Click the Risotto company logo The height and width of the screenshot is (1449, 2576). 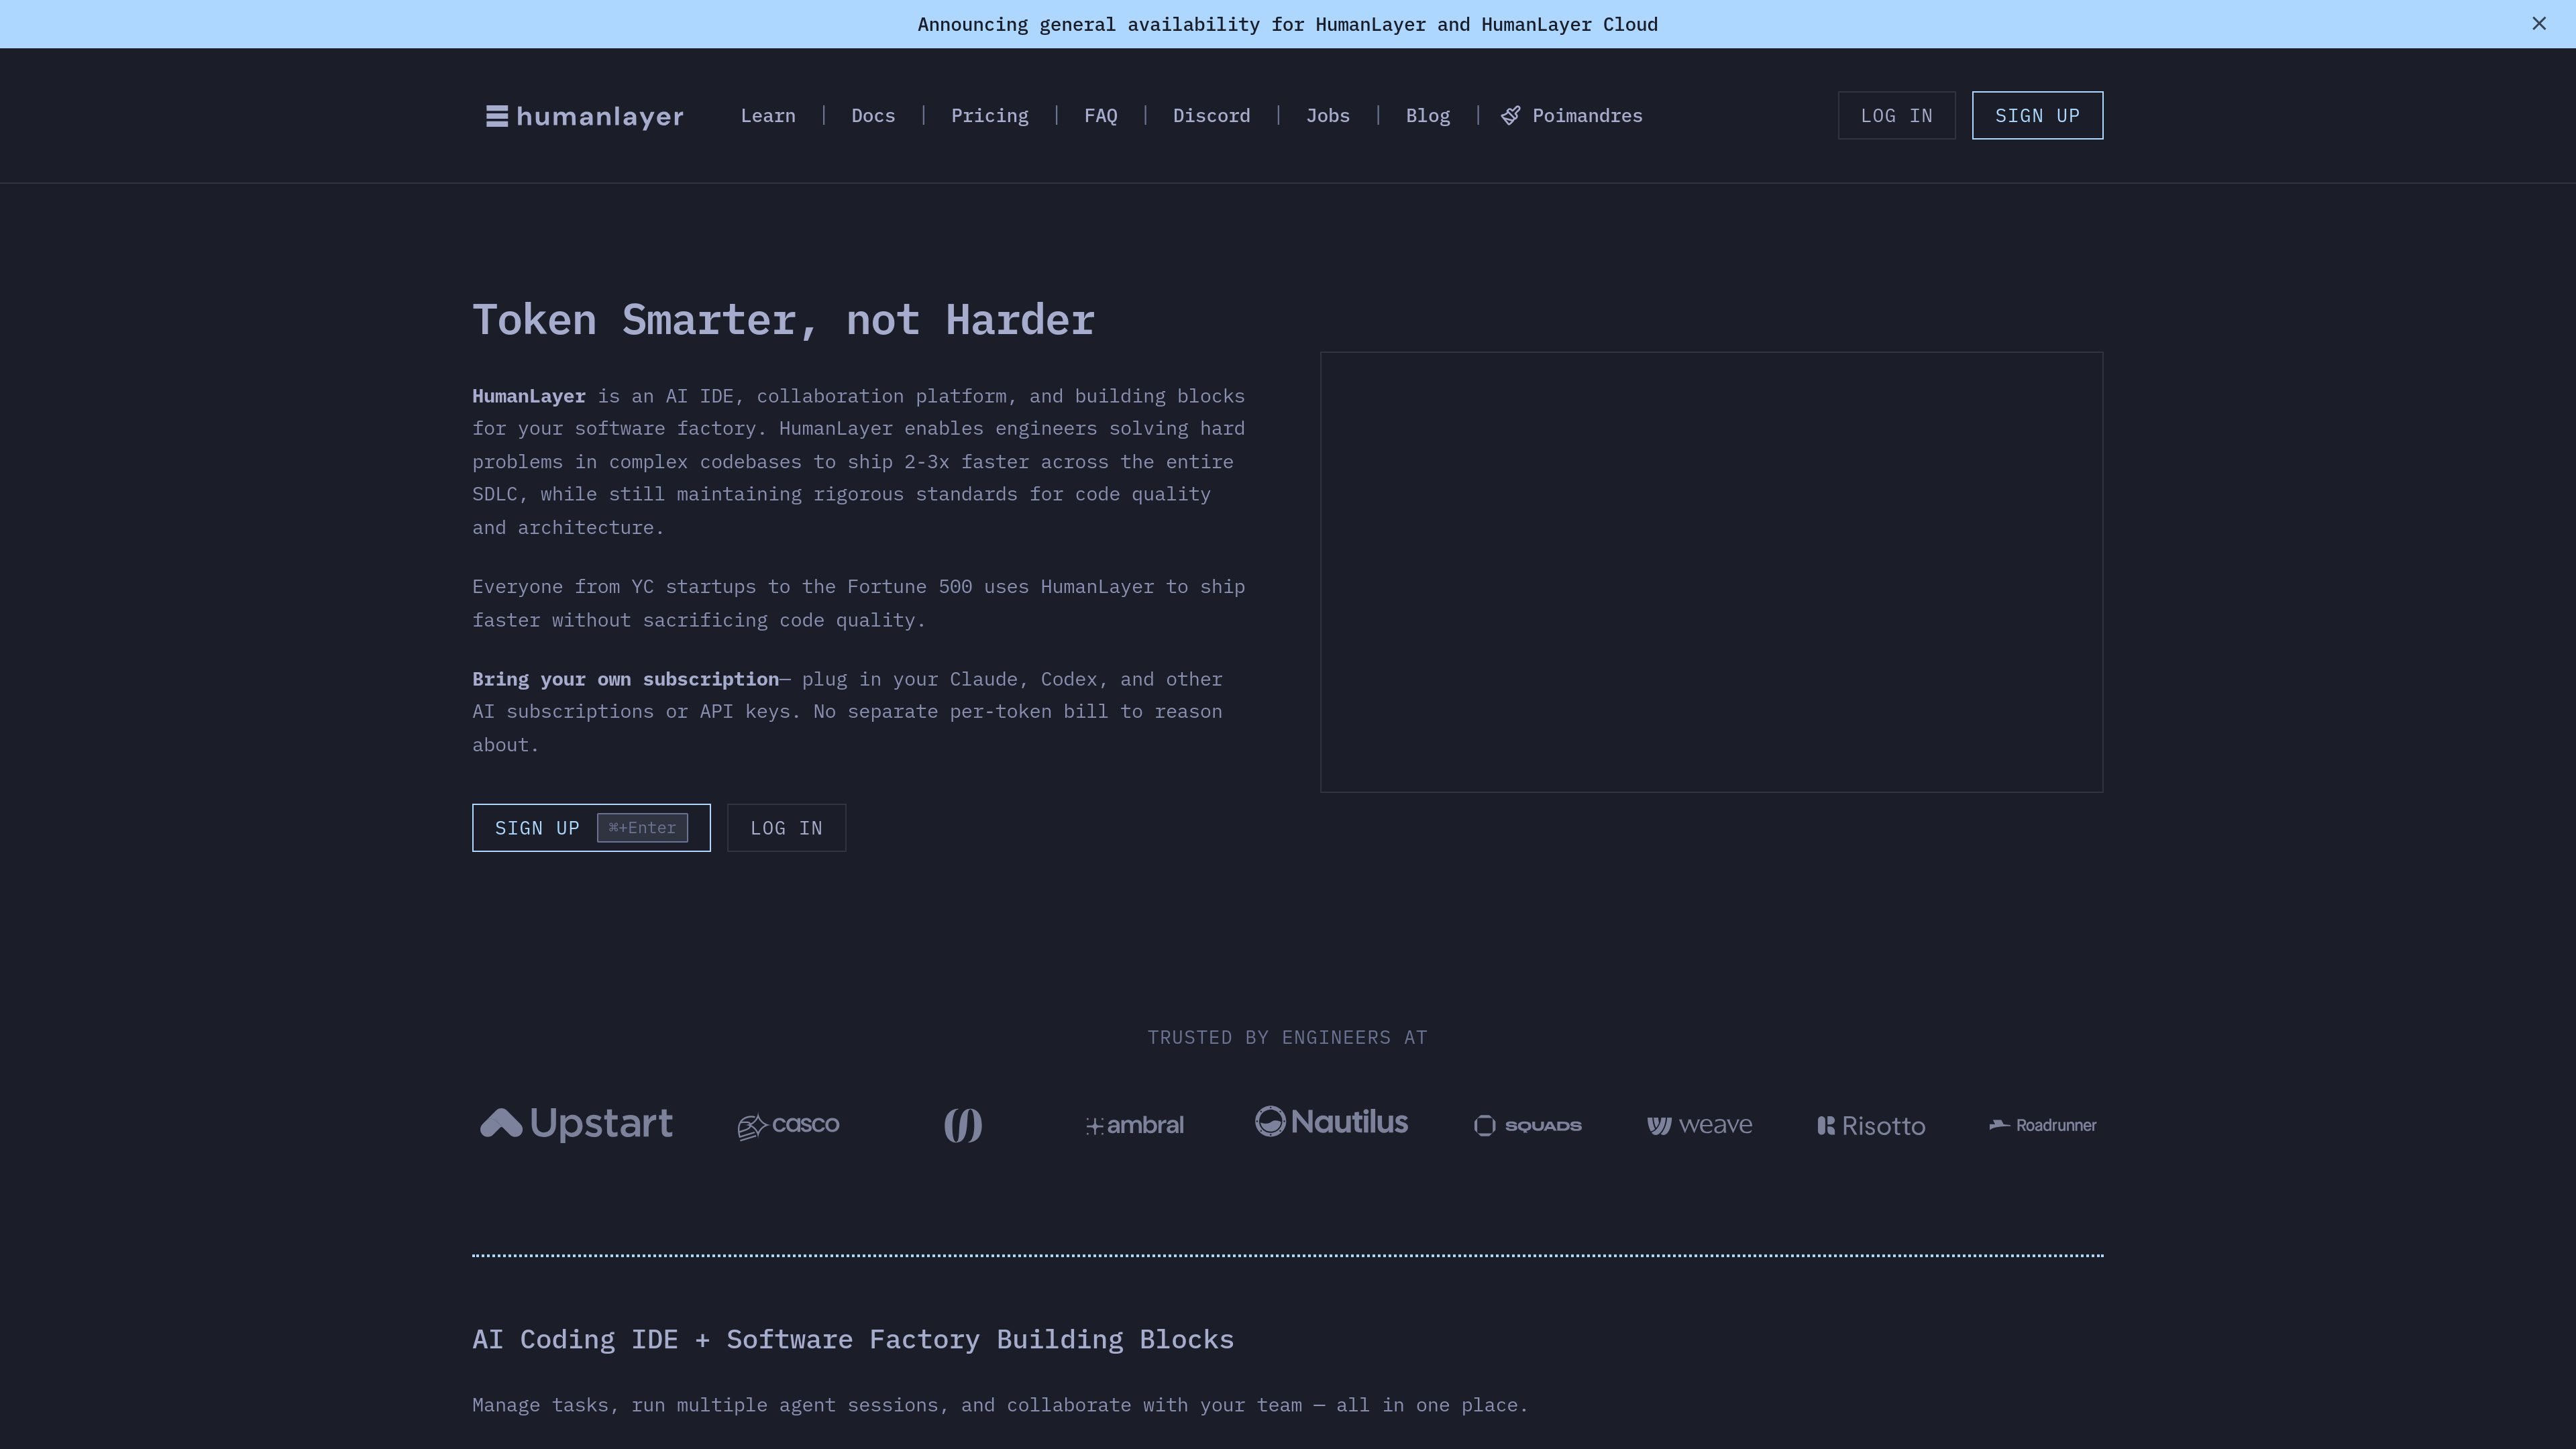click(x=1871, y=1126)
